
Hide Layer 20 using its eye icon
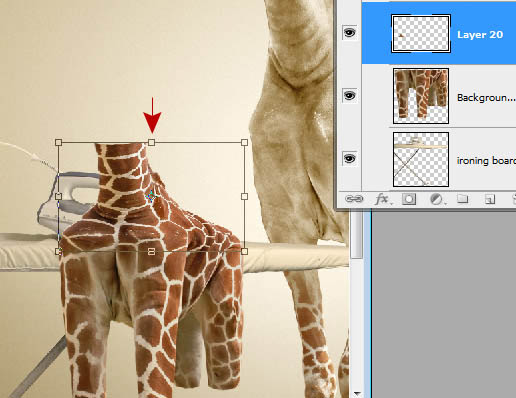(x=349, y=32)
